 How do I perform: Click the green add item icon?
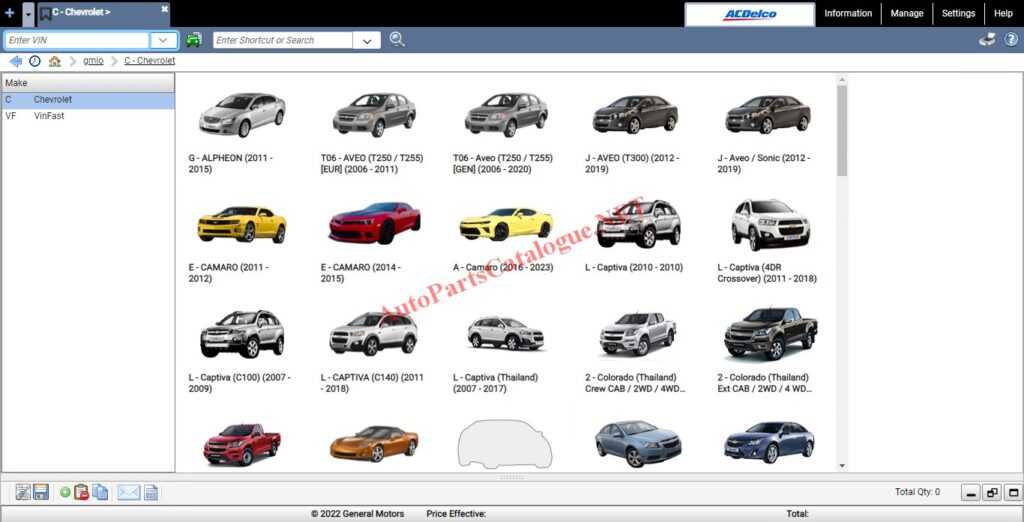65,493
